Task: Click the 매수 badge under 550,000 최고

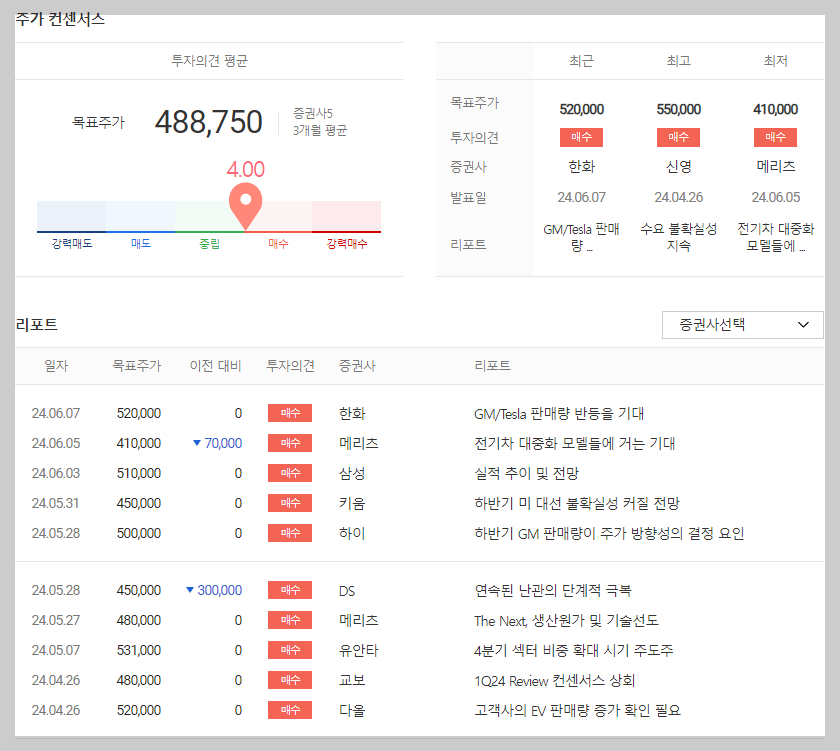Action: [x=678, y=137]
